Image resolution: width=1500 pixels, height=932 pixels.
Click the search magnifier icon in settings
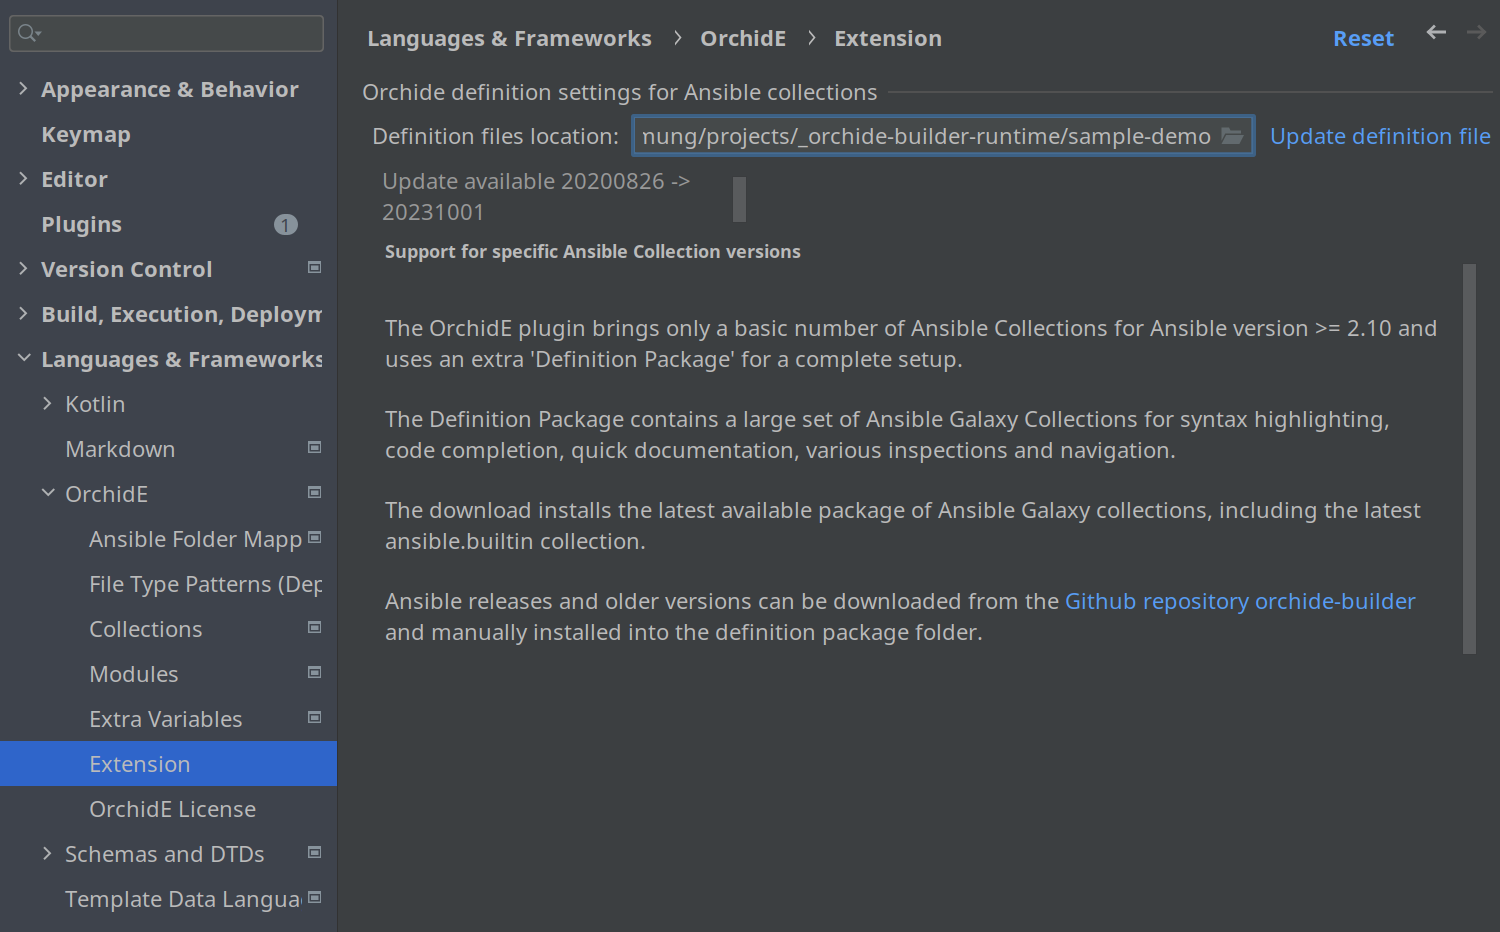point(29,33)
